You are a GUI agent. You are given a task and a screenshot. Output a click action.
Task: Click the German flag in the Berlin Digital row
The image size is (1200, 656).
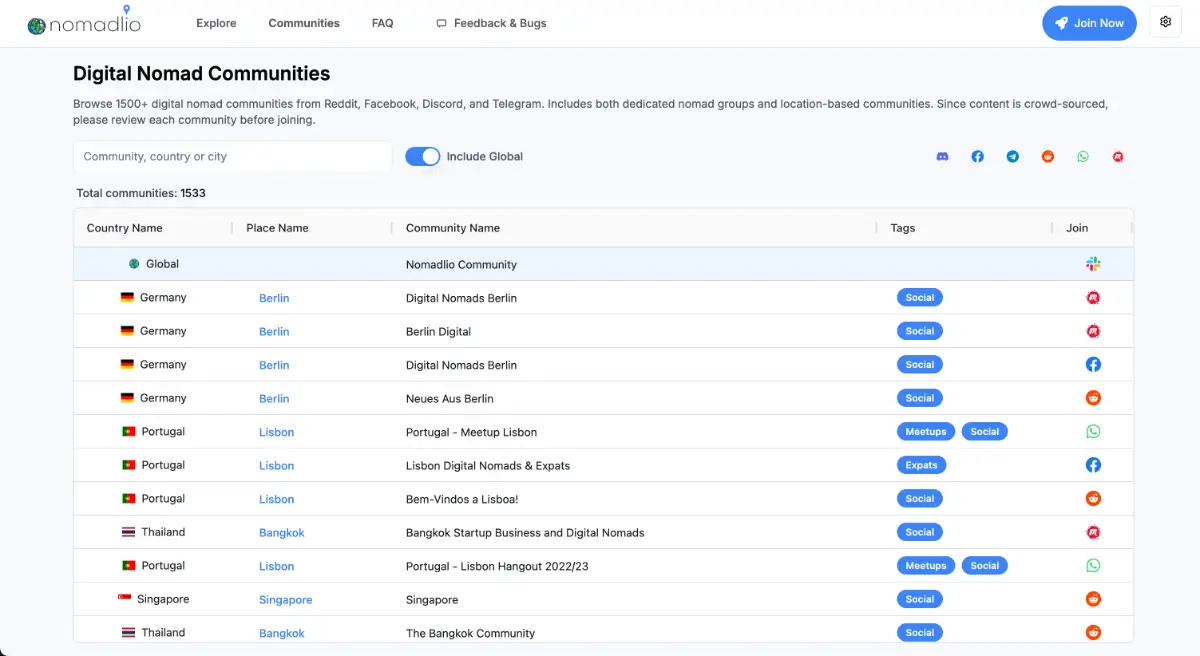127,331
